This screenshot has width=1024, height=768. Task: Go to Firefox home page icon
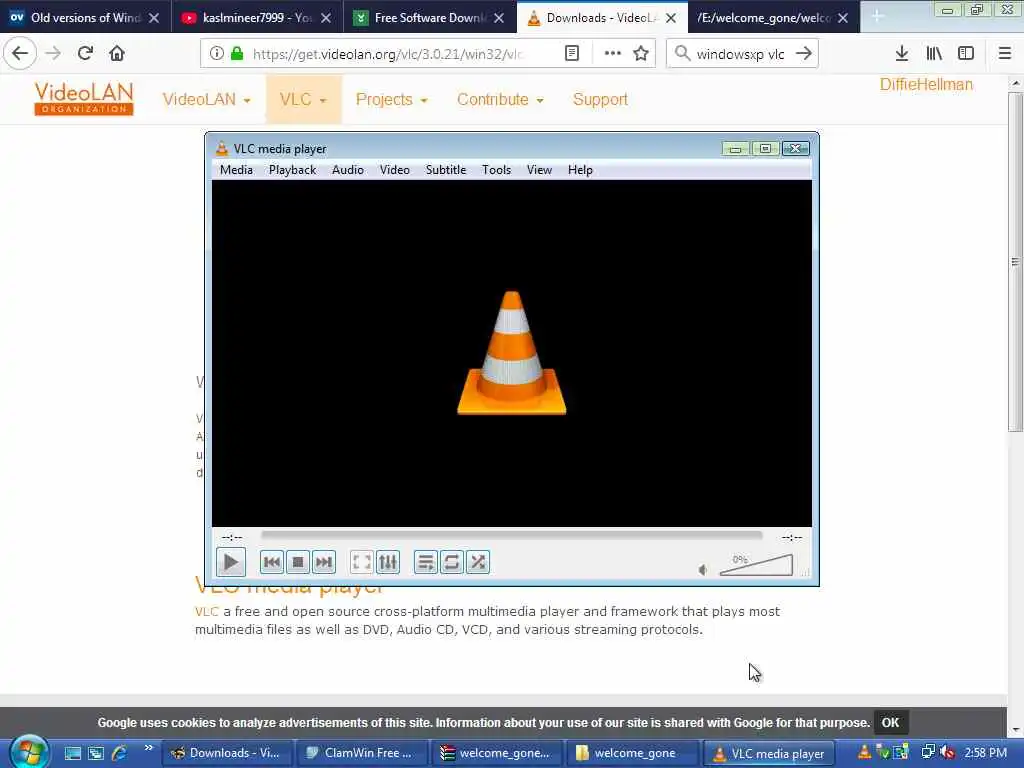click(117, 53)
